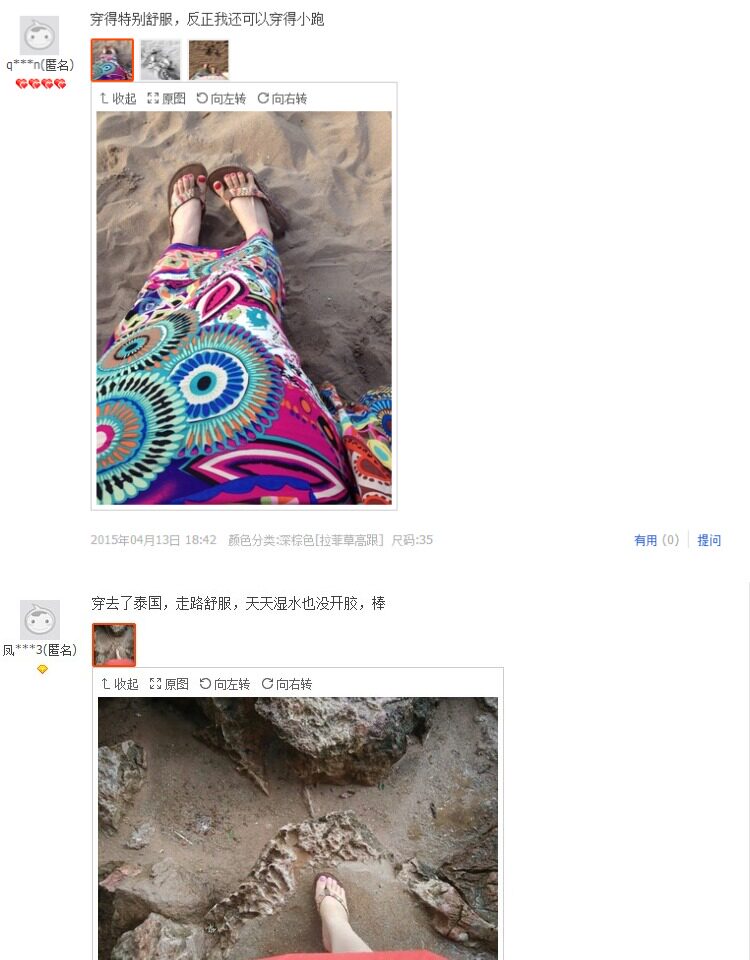Collapse the second review's expanded photo (收起)
Viewport: 750px width, 960px height.
pos(120,684)
